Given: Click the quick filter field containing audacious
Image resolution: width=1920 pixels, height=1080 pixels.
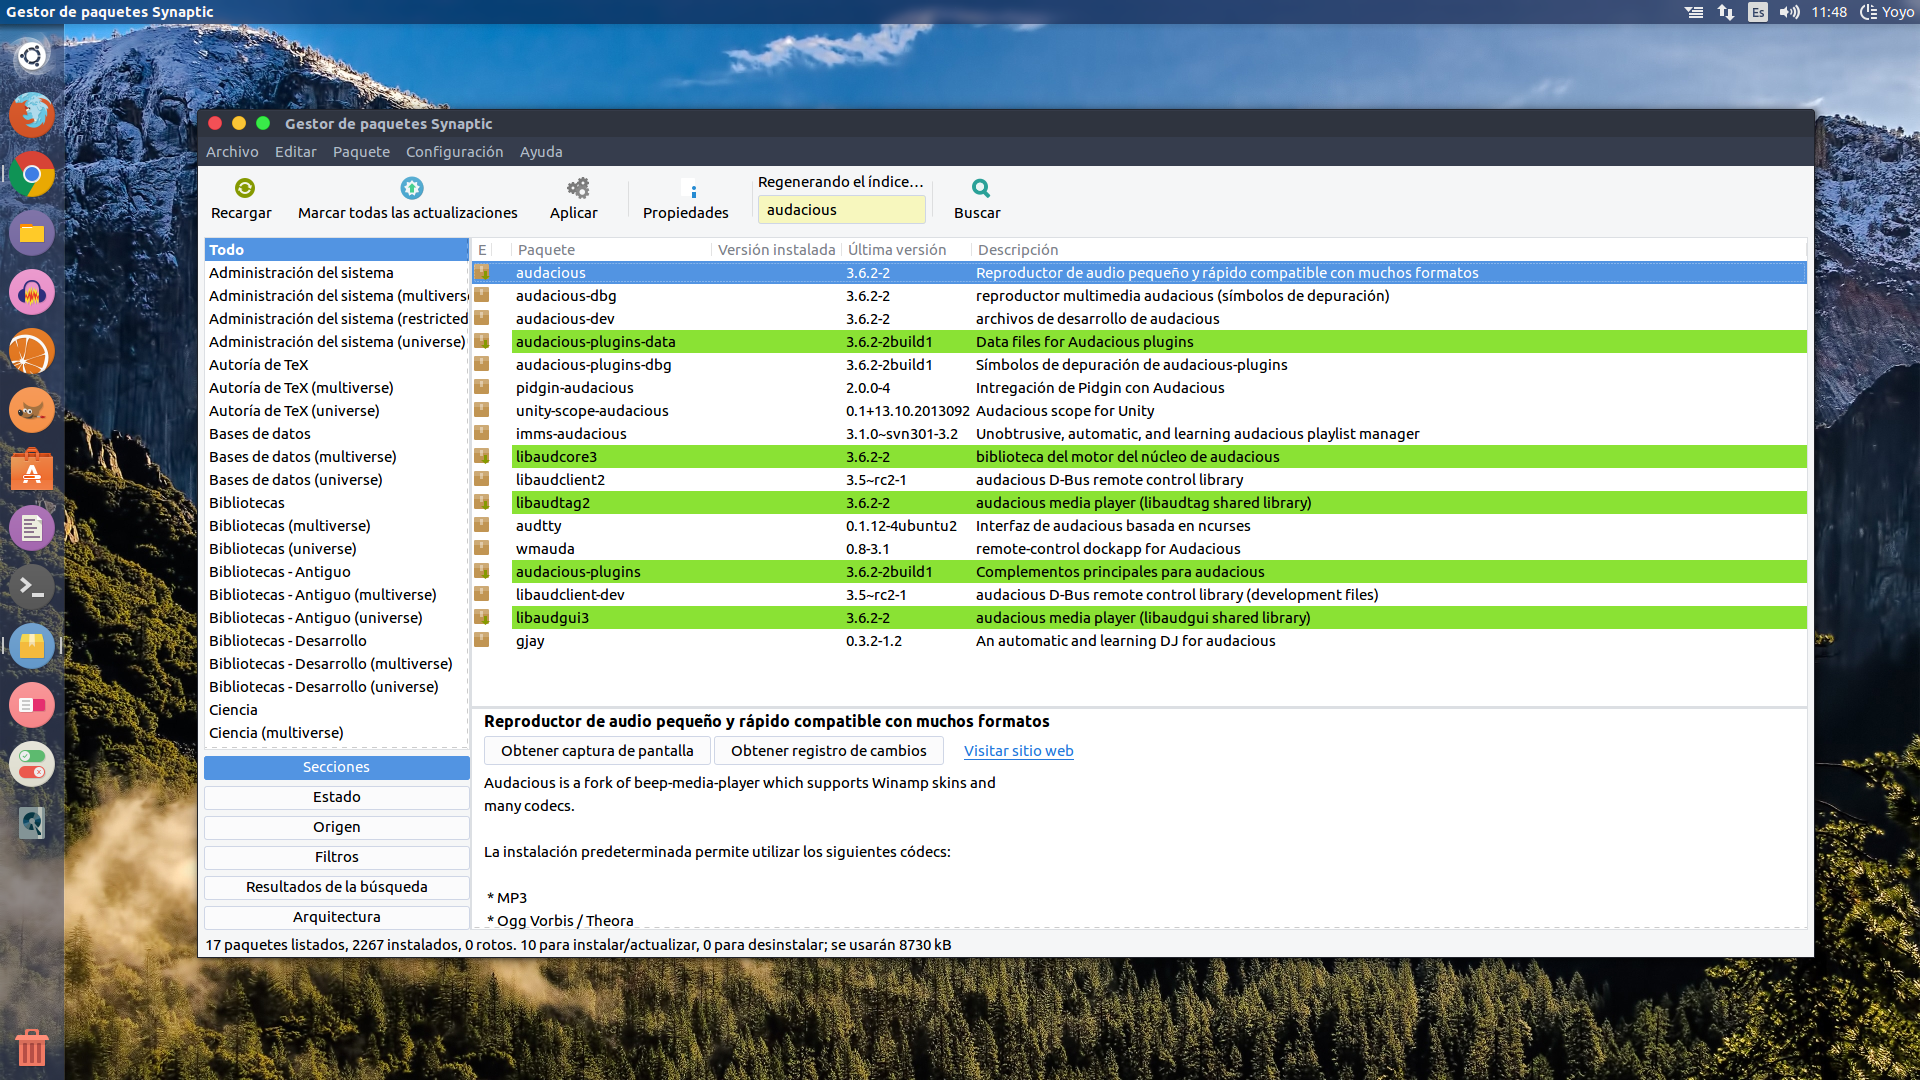Looking at the screenshot, I should point(841,210).
